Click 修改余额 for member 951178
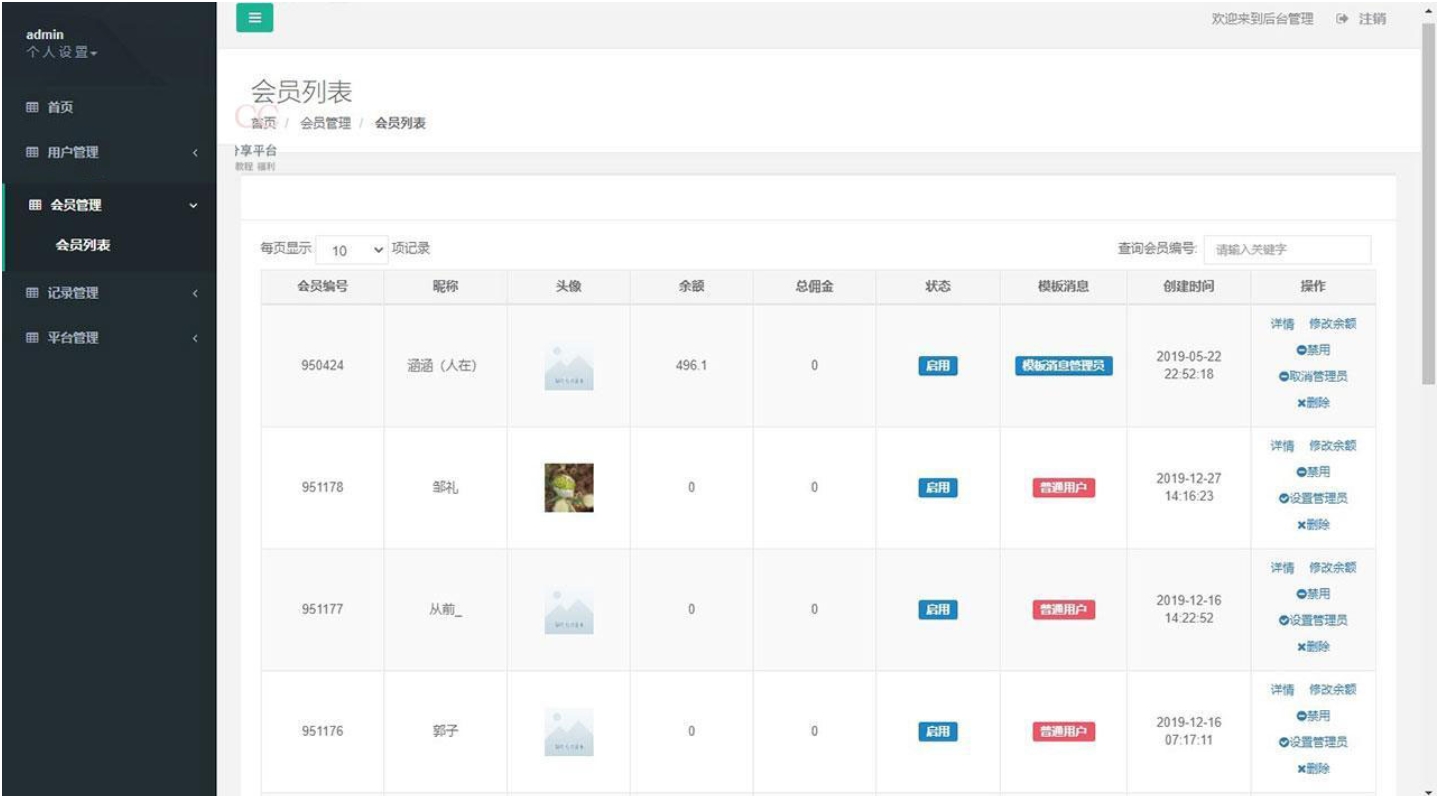 coord(1333,446)
